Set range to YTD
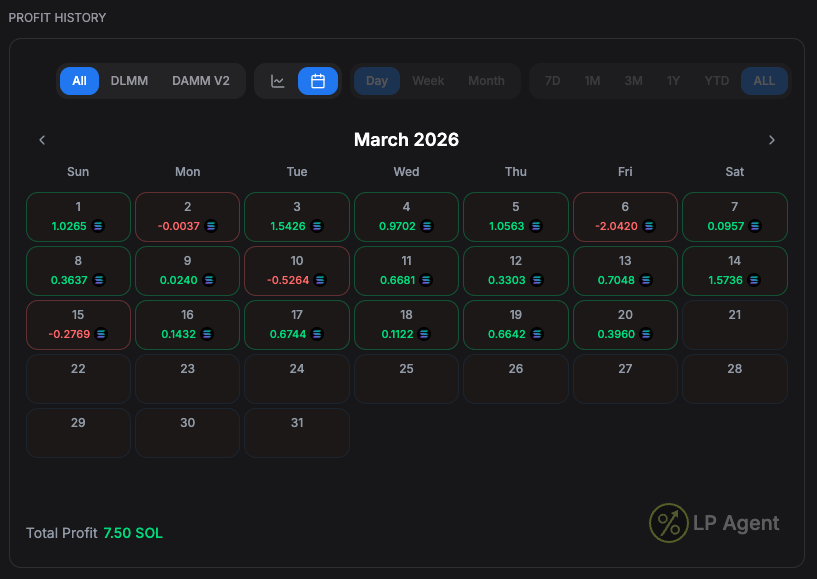Viewport: 817px width, 579px height. coord(716,81)
